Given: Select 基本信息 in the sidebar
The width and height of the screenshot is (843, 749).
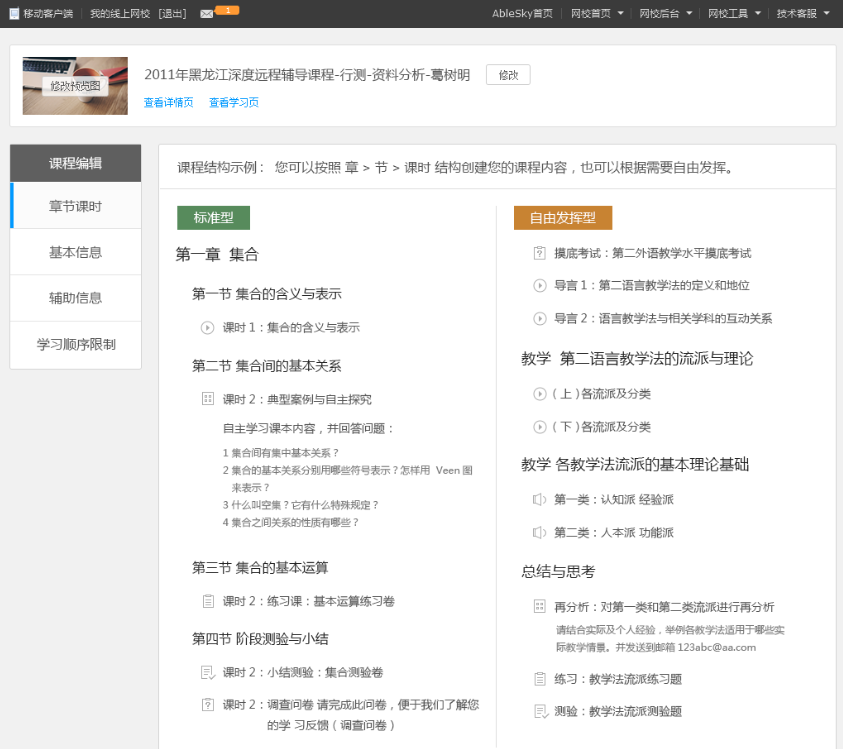Looking at the screenshot, I should [76, 252].
